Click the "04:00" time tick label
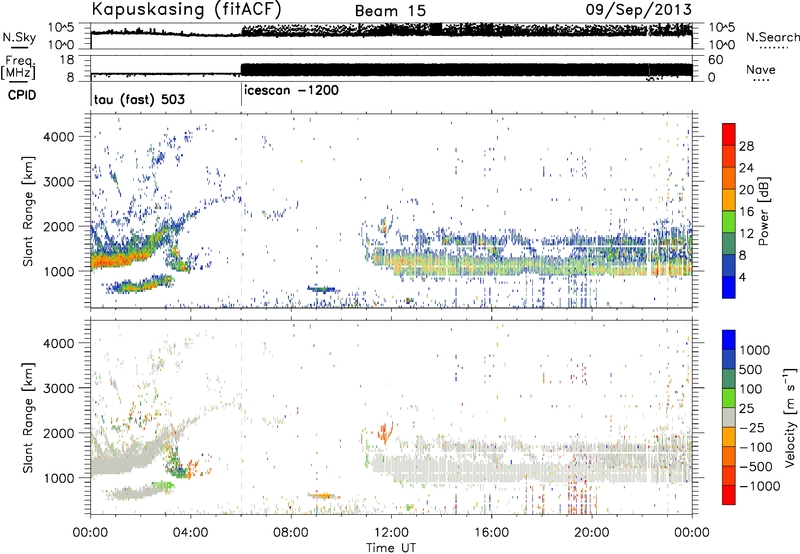Viewport: 800px width, 554px height. tap(190, 533)
